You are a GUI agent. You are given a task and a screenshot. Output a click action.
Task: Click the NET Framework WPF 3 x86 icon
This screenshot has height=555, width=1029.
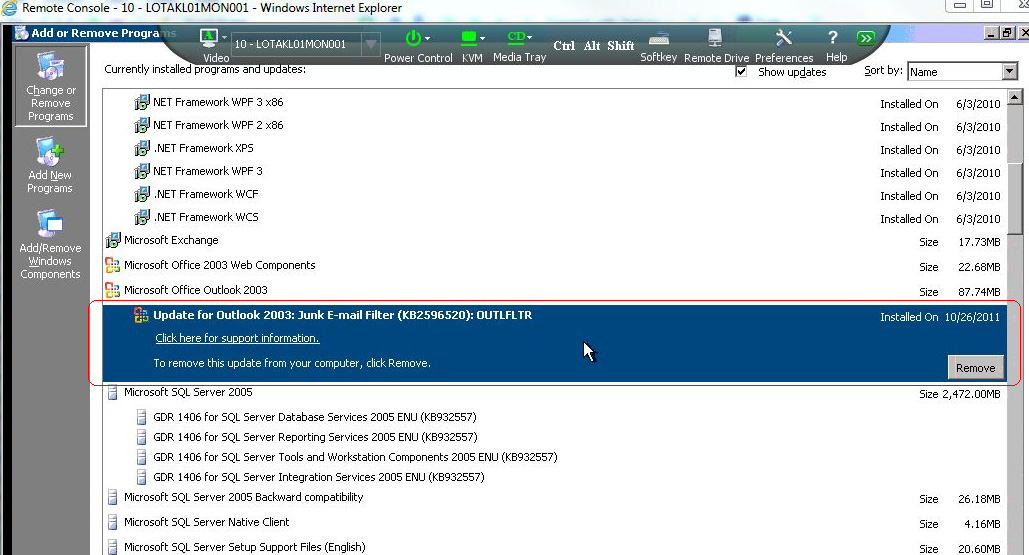[142, 103]
